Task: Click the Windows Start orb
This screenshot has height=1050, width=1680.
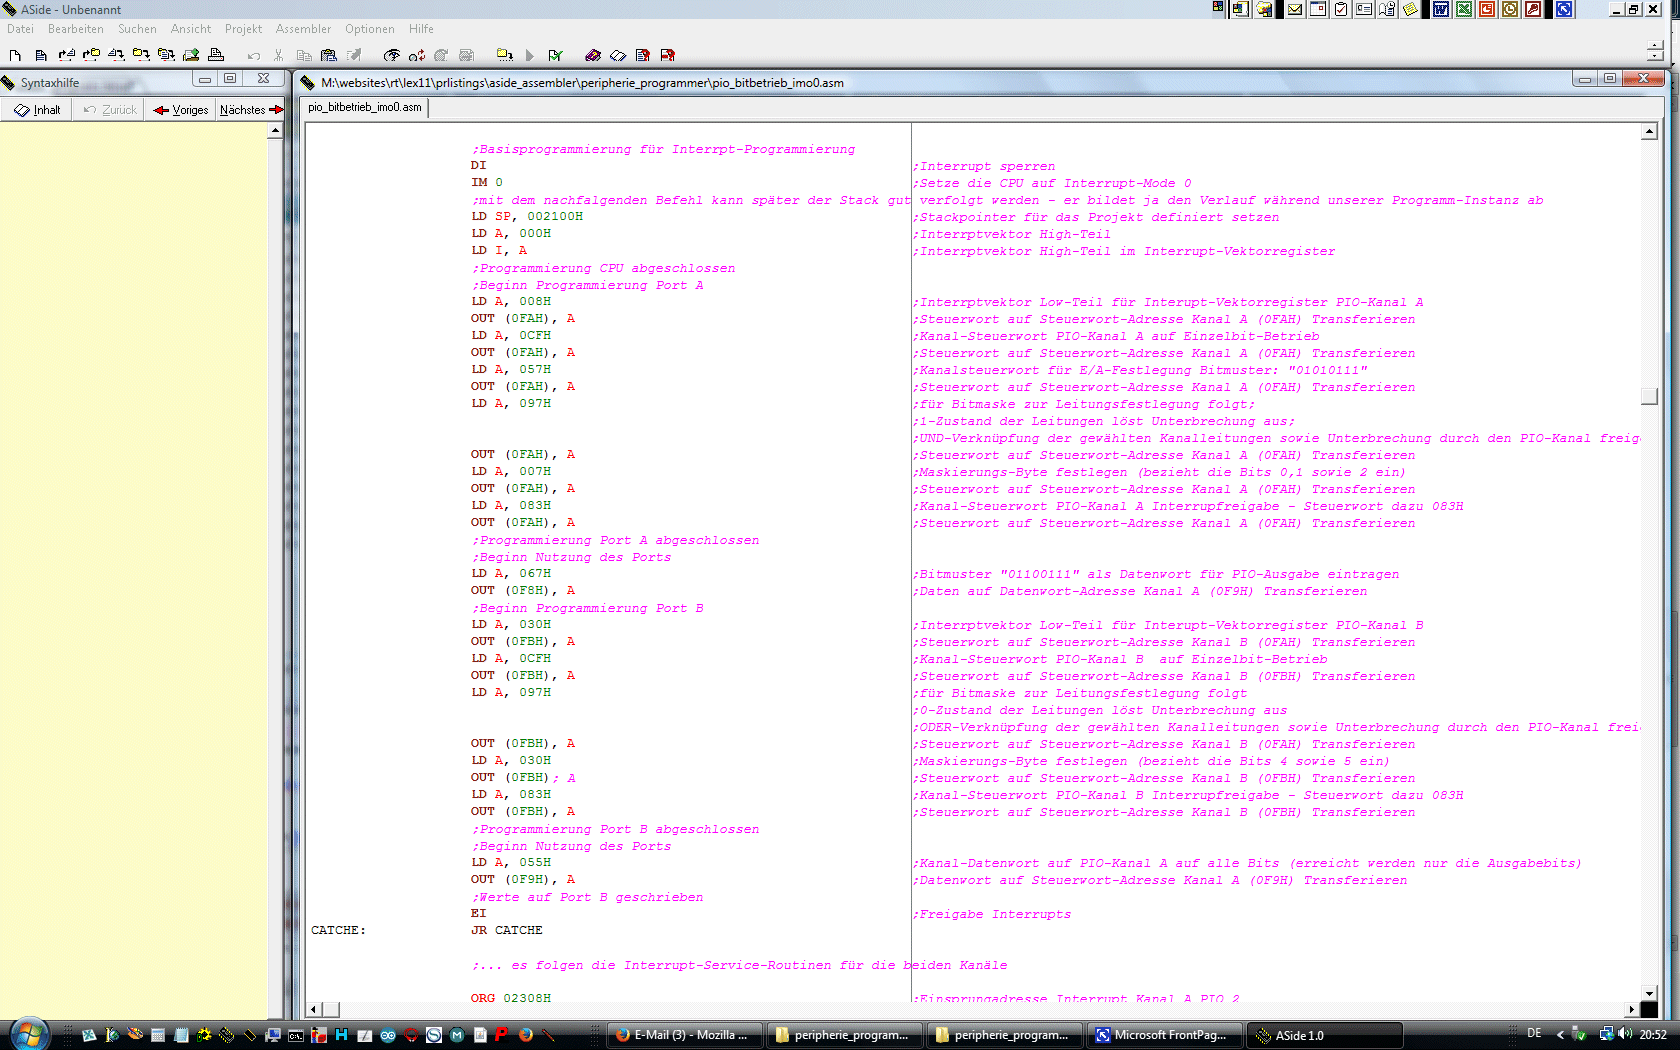Action: pos(28,1034)
